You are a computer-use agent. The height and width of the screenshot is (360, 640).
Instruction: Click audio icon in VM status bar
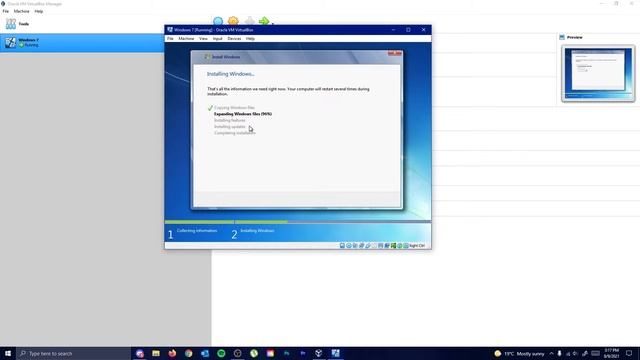pos(355,246)
